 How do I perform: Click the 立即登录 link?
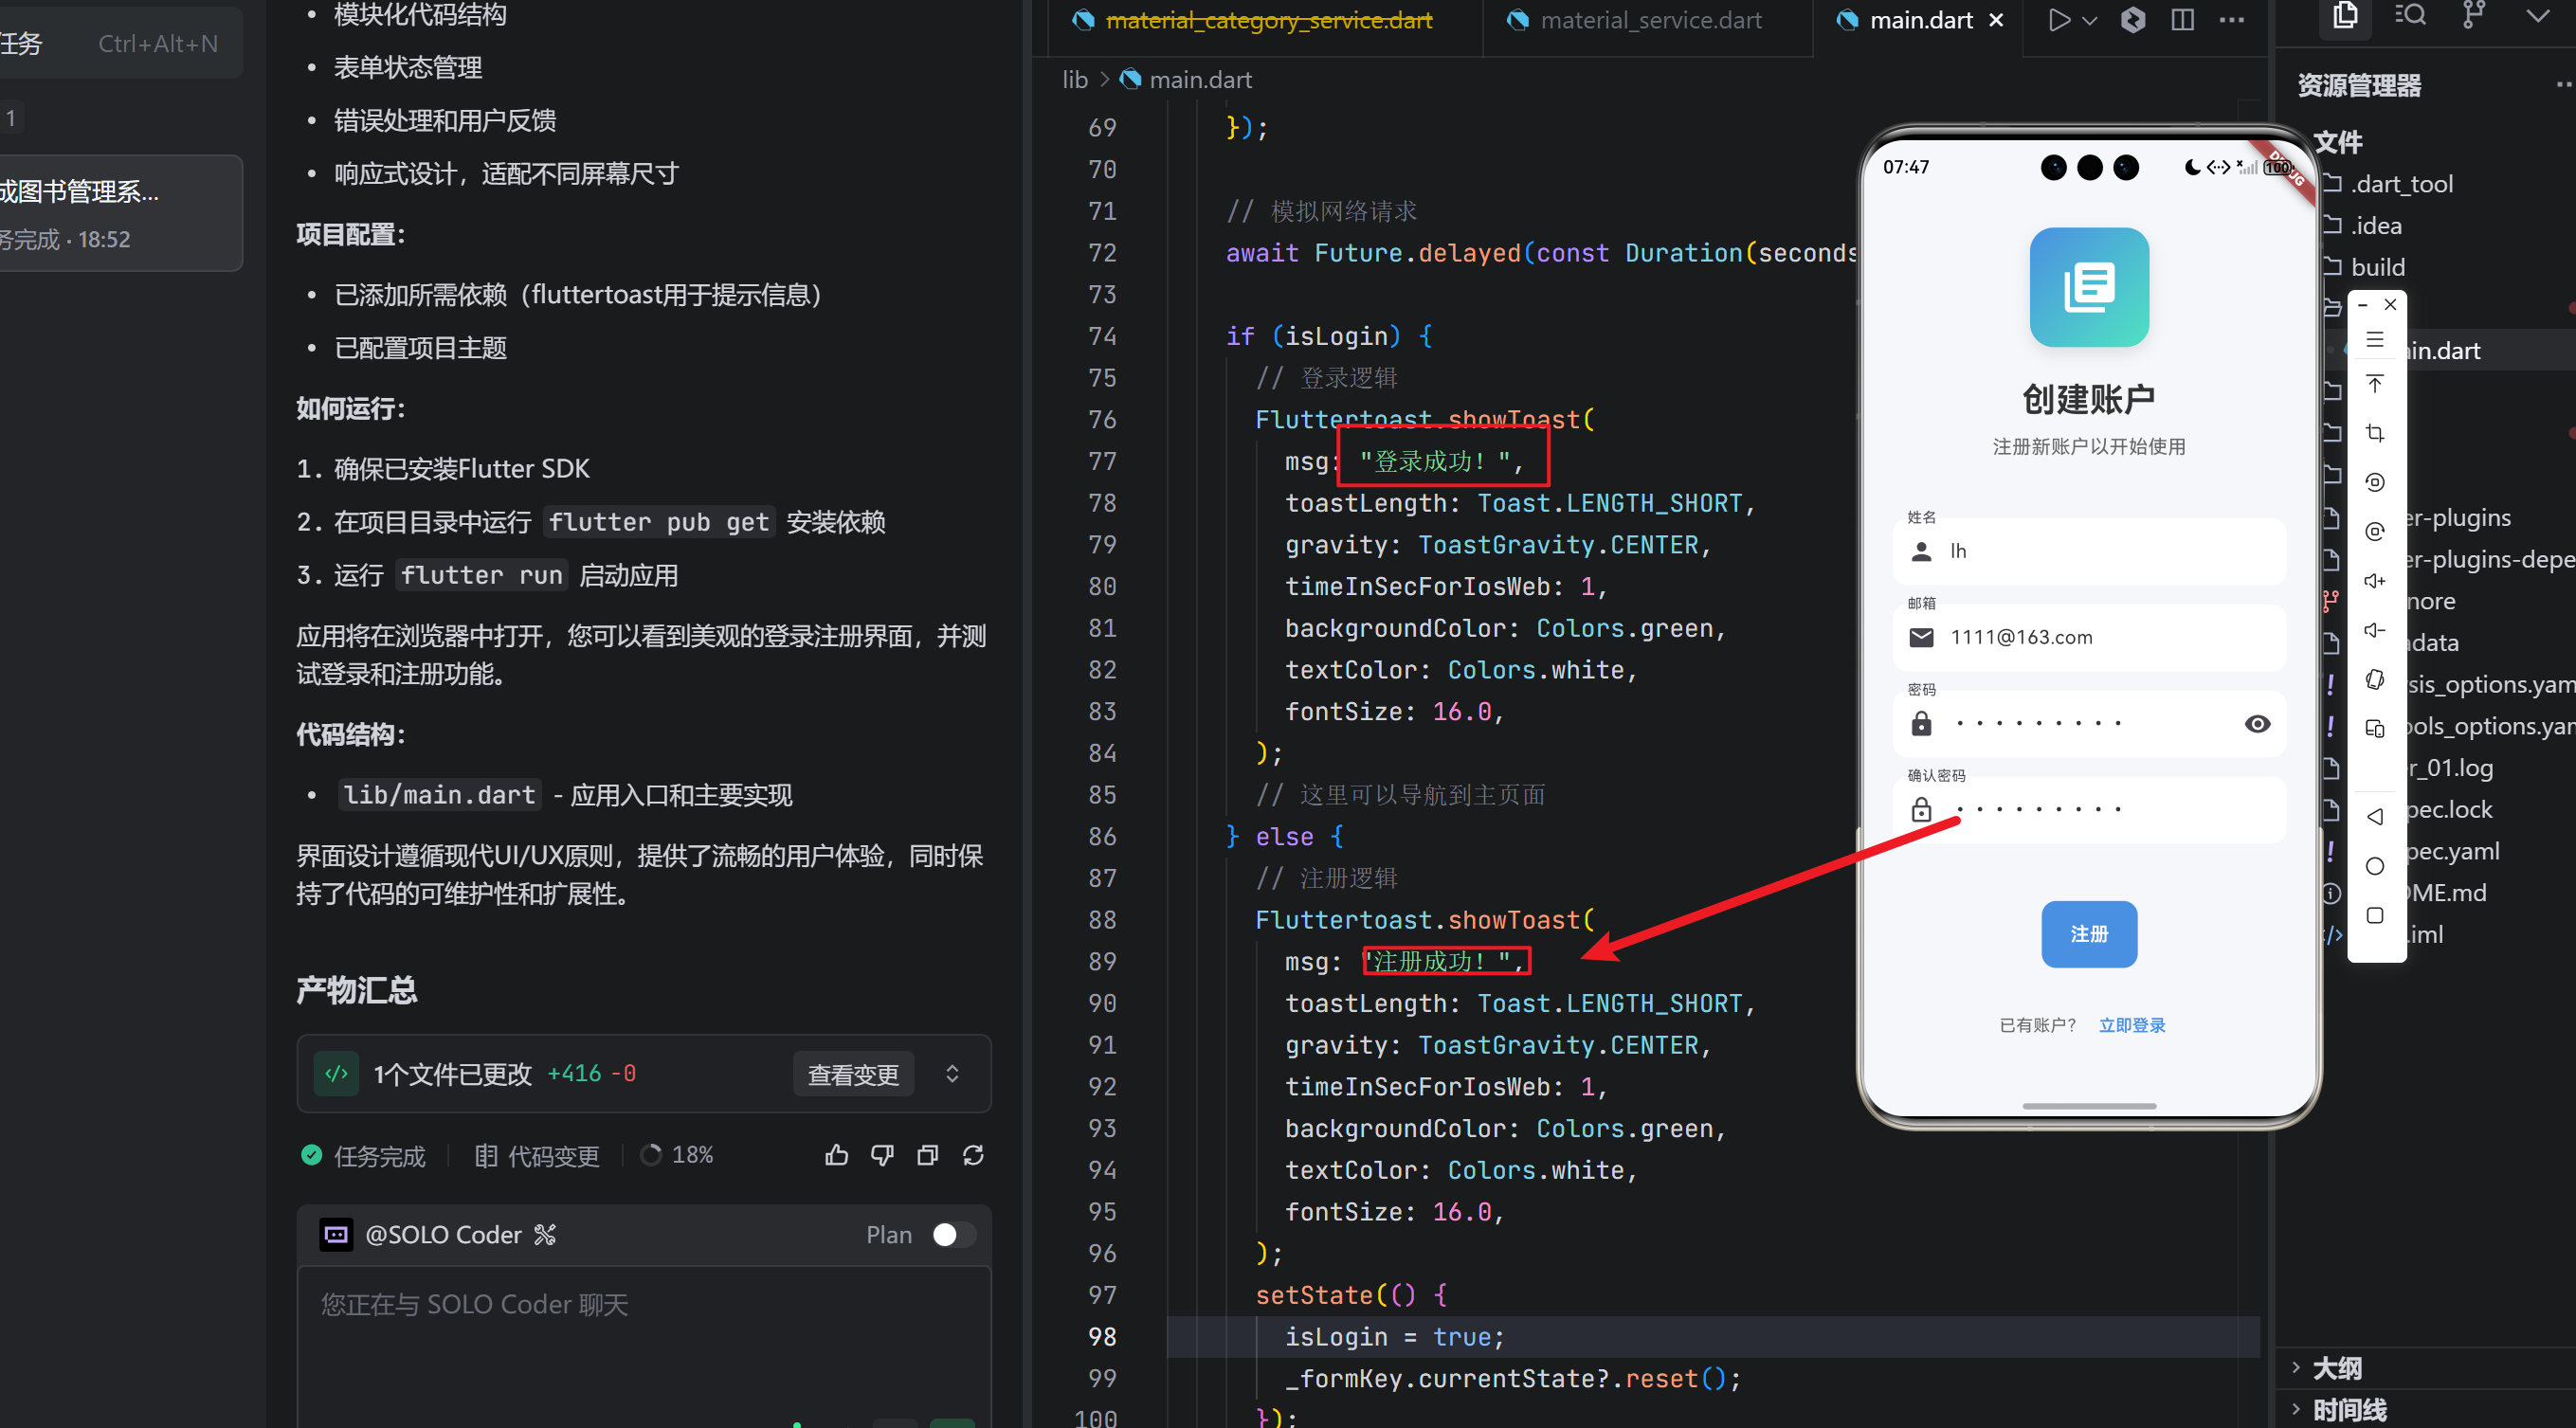click(x=2130, y=1024)
